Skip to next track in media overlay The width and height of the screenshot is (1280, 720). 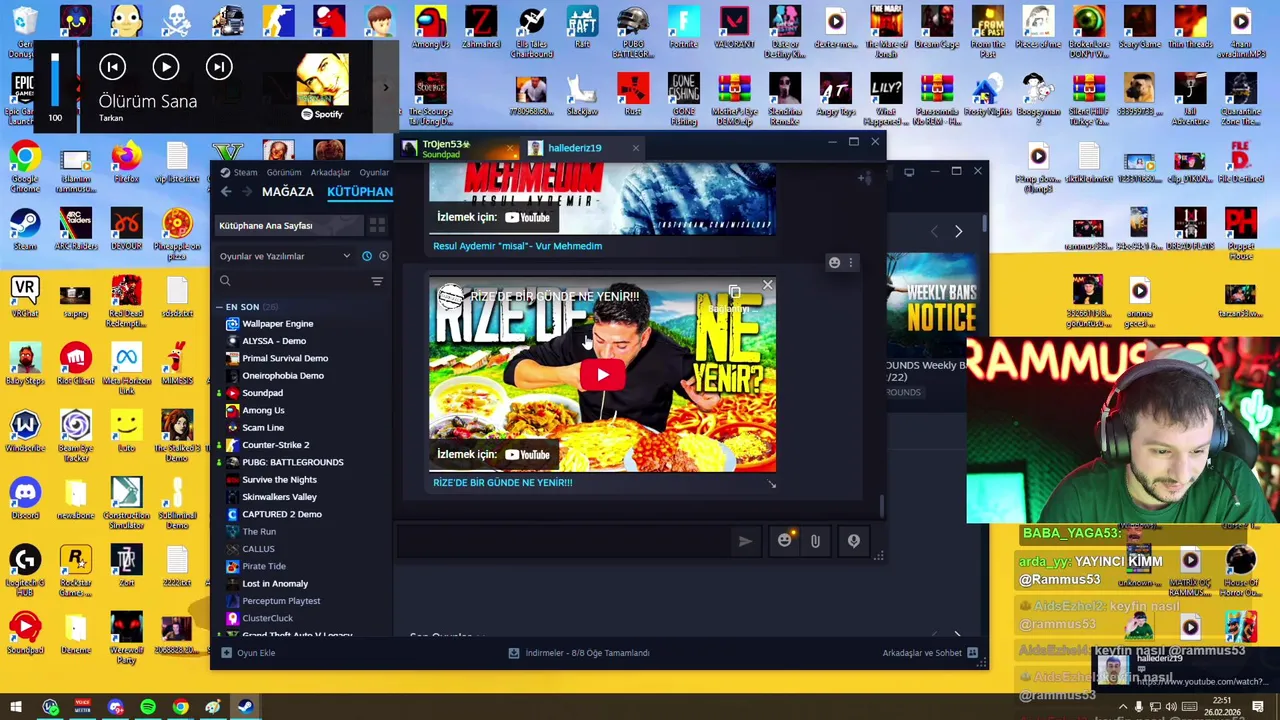pos(219,67)
